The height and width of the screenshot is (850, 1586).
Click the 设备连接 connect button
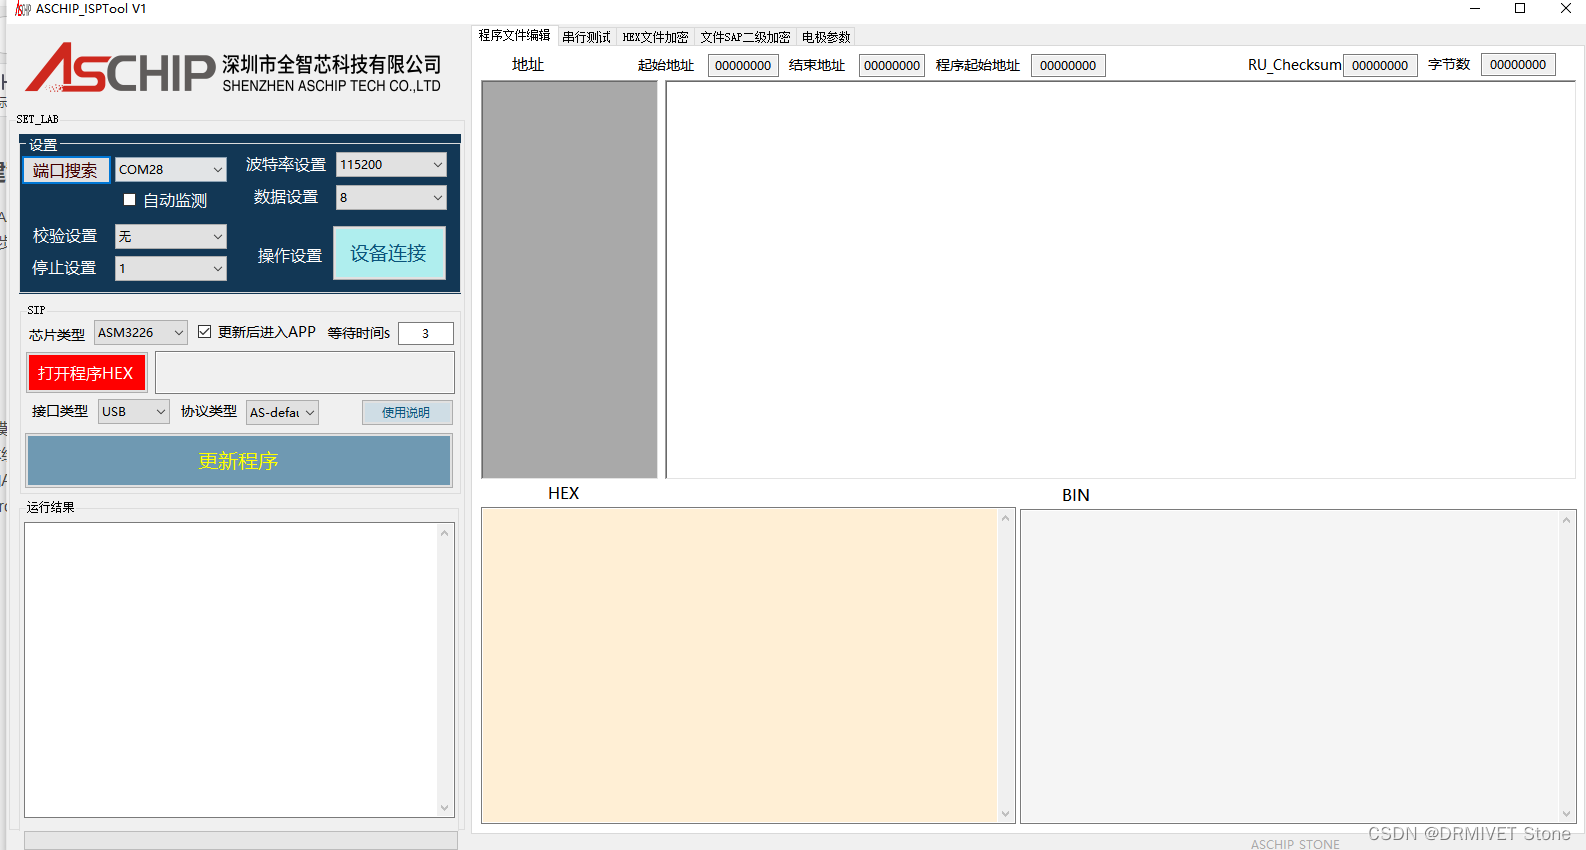[389, 254]
